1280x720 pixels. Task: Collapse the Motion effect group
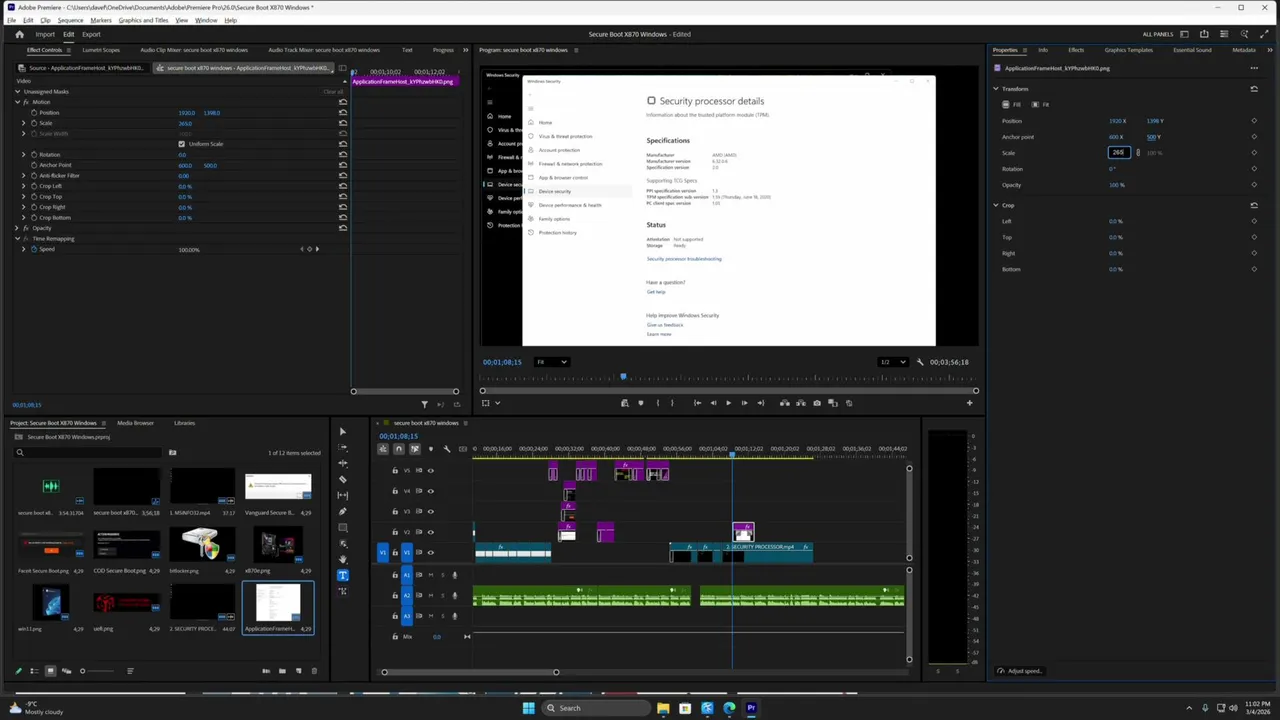pos(17,102)
